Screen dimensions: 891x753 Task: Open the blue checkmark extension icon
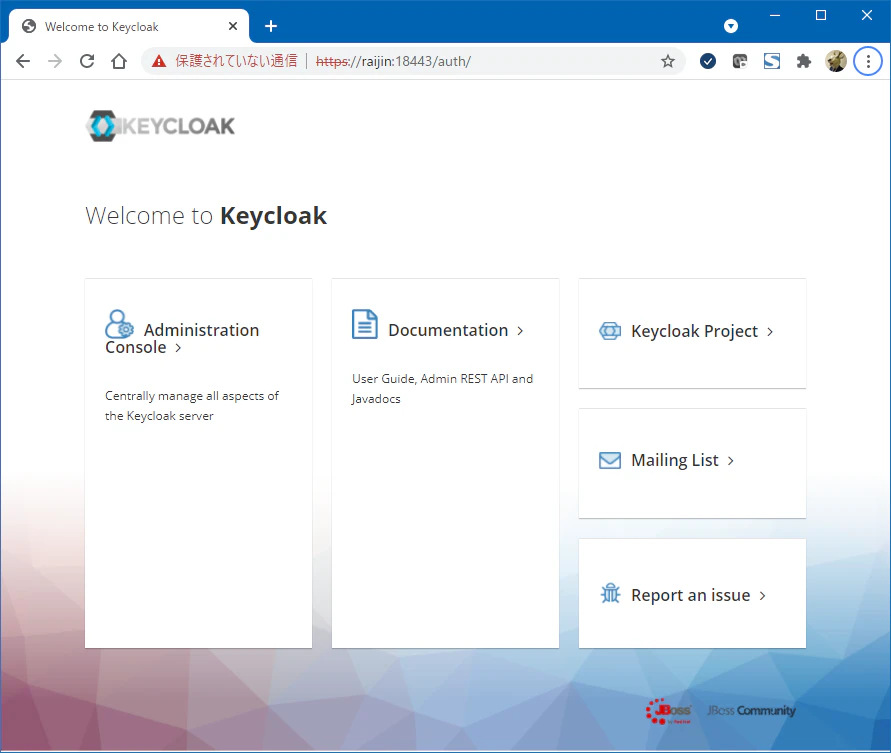pyautogui.click(x=707, y=61)
